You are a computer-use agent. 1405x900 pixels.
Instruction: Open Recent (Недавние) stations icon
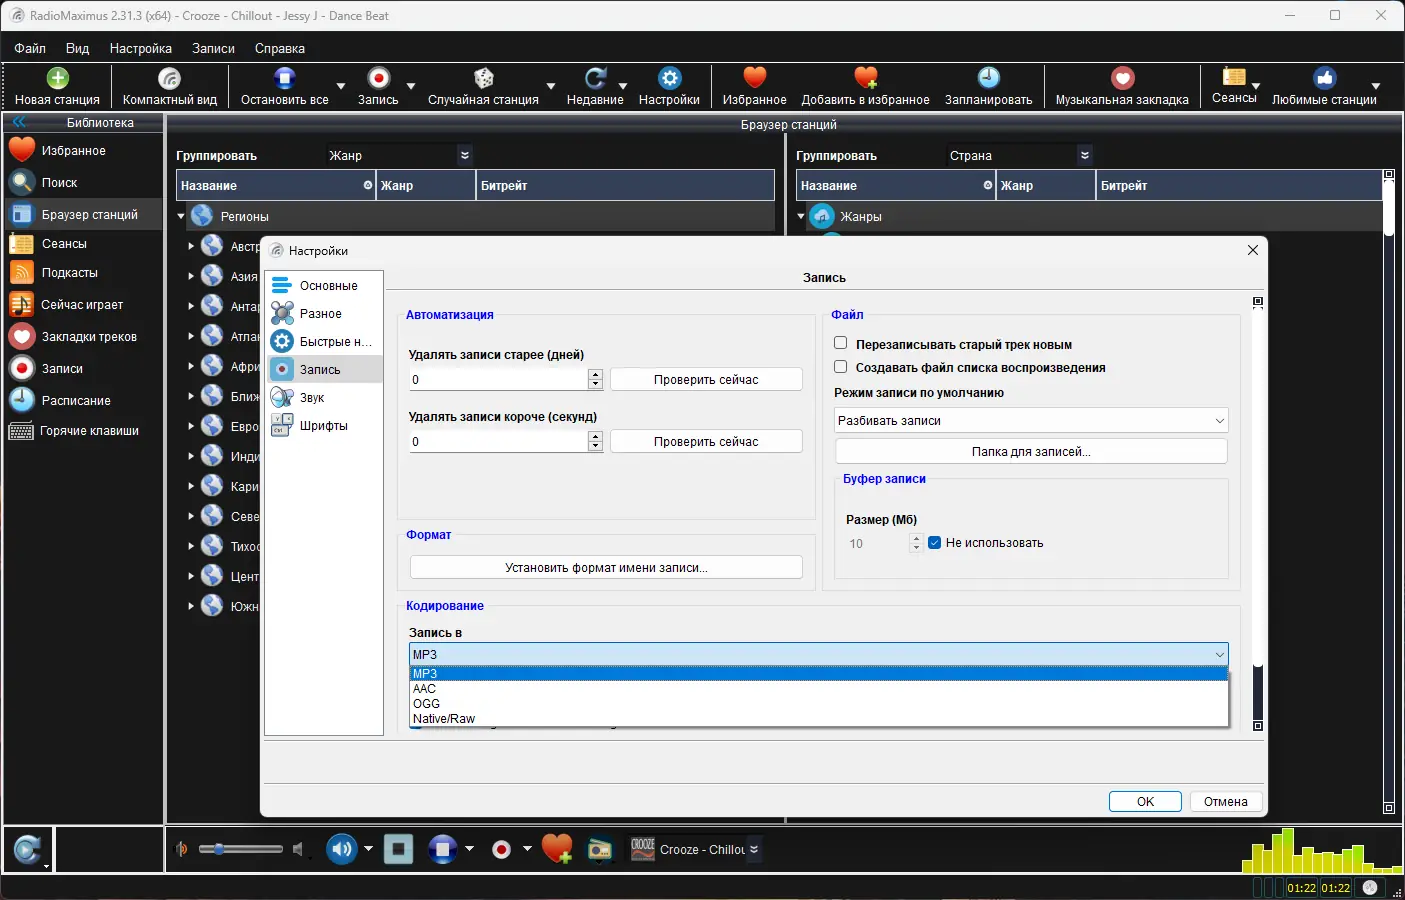pos(595,78)
